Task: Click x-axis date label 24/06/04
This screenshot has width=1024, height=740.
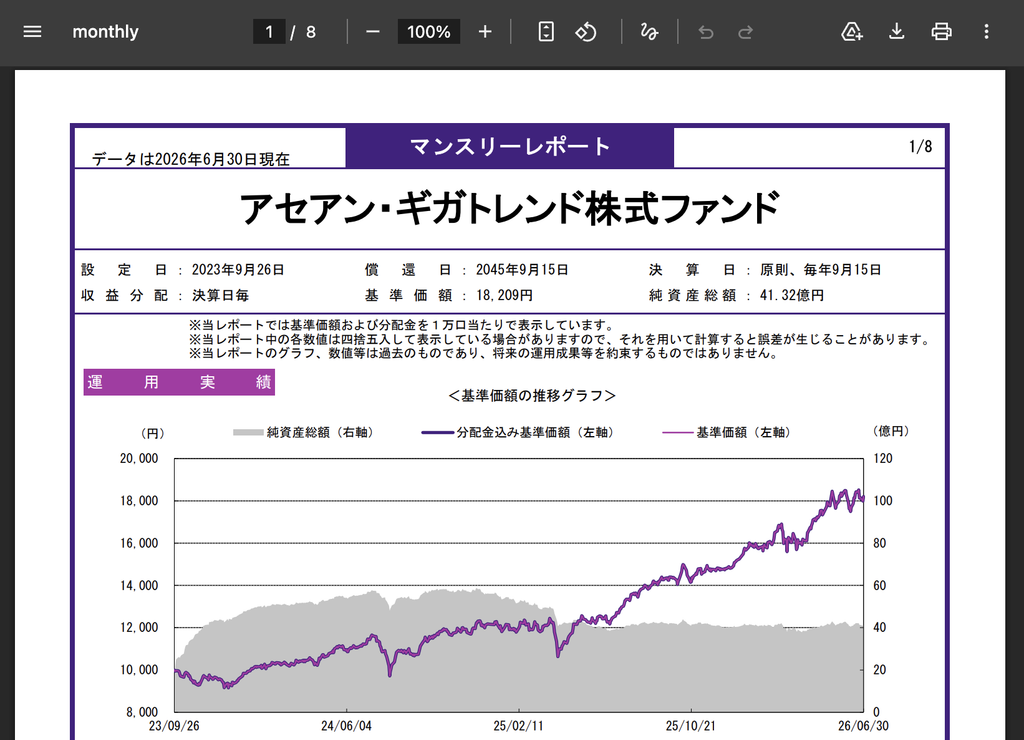Action: pyautogui.click(x=346, y=726)
